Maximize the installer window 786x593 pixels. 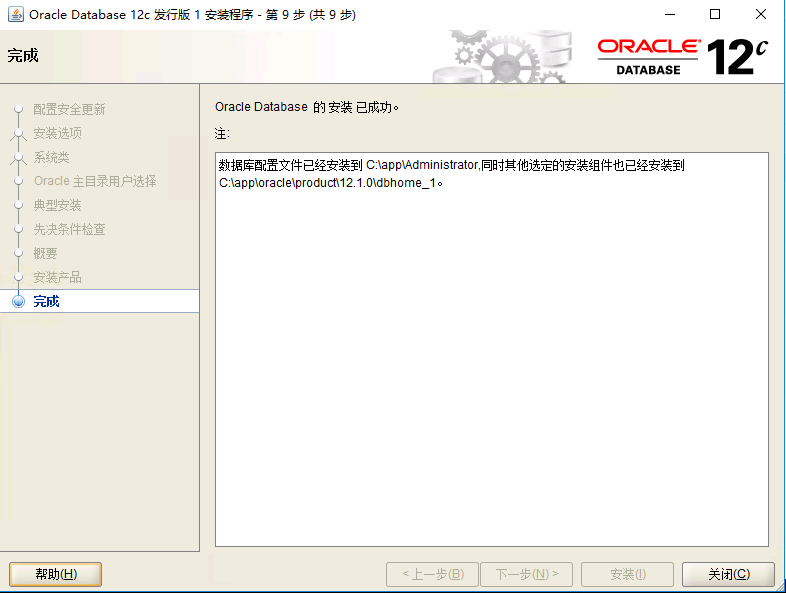(x=715, y=15)
